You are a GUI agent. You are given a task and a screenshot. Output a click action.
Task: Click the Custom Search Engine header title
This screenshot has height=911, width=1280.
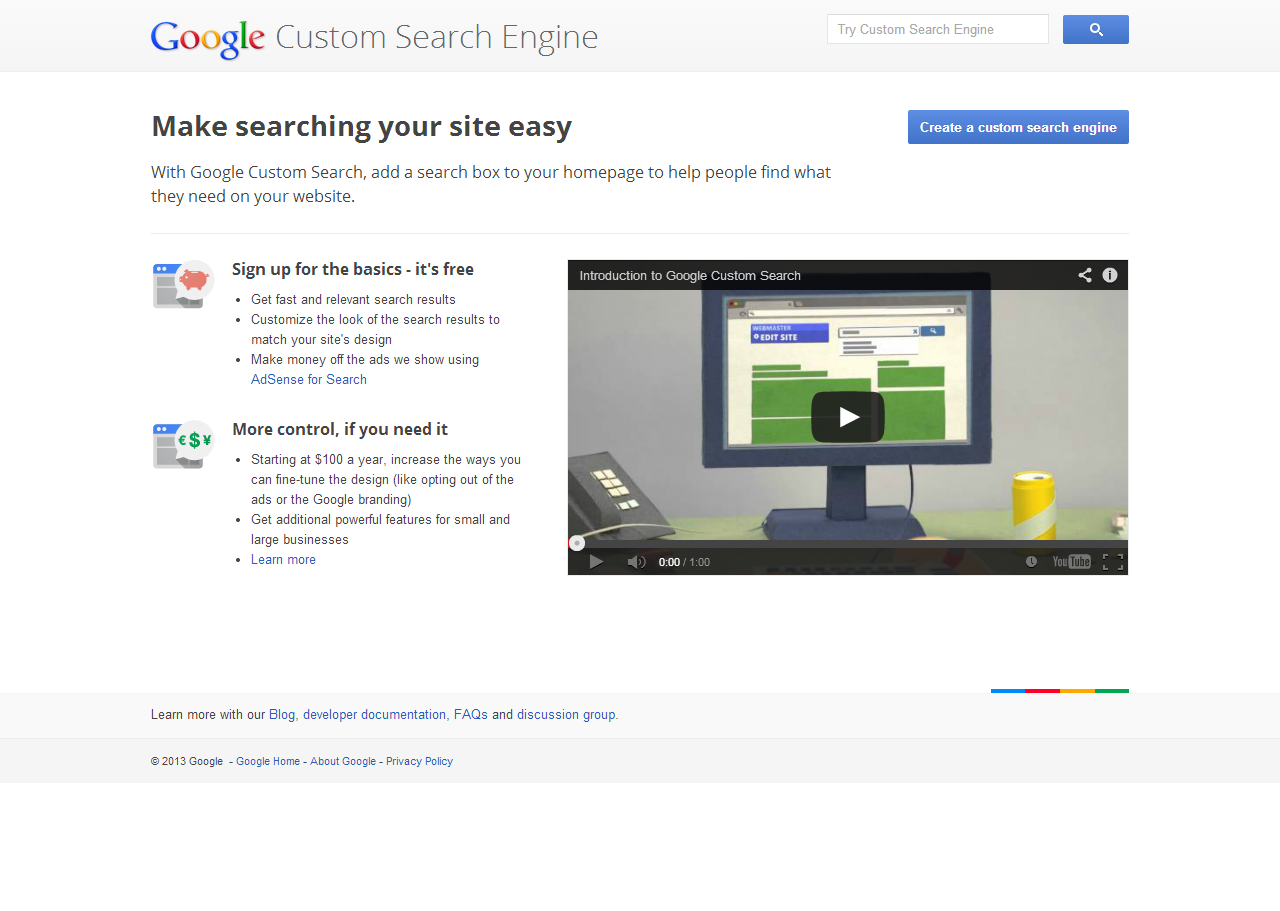coord(437,37)
